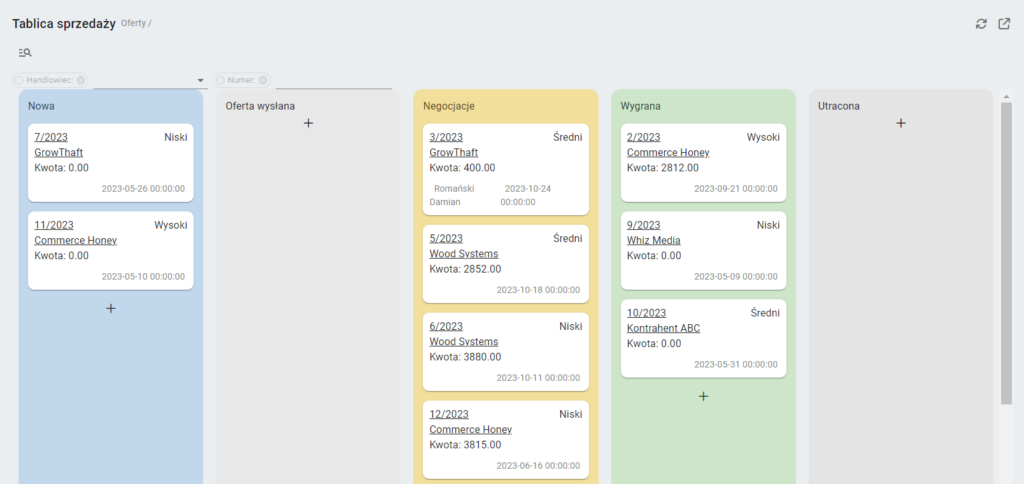Open offer 11/2023
The image size is (1024, 484).
pos(54,225)
